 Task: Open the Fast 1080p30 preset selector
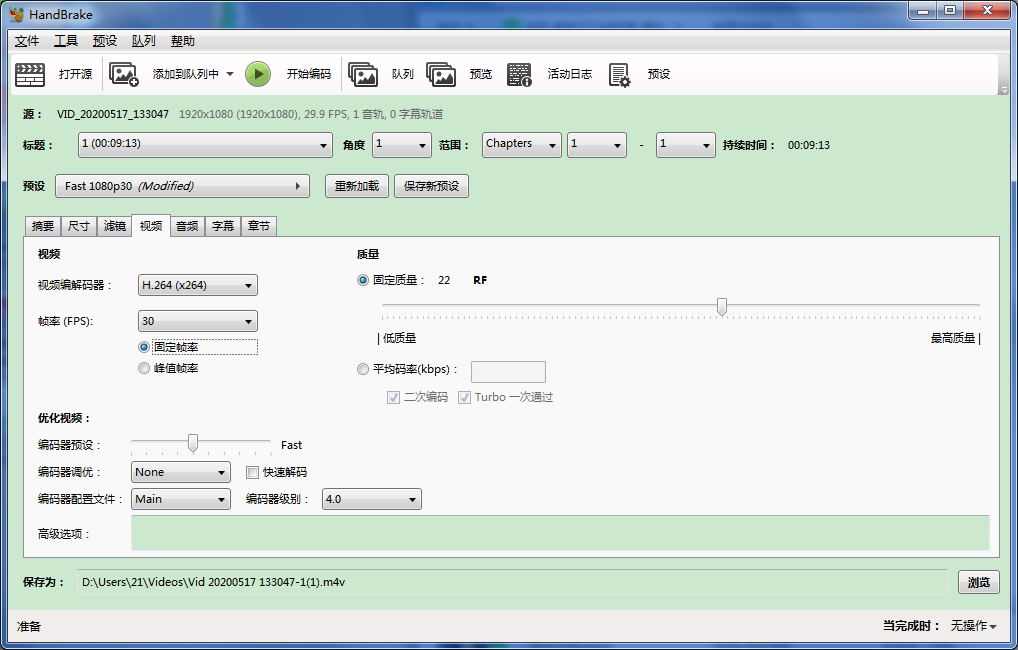pyautogui.click(x=182, y=186)
